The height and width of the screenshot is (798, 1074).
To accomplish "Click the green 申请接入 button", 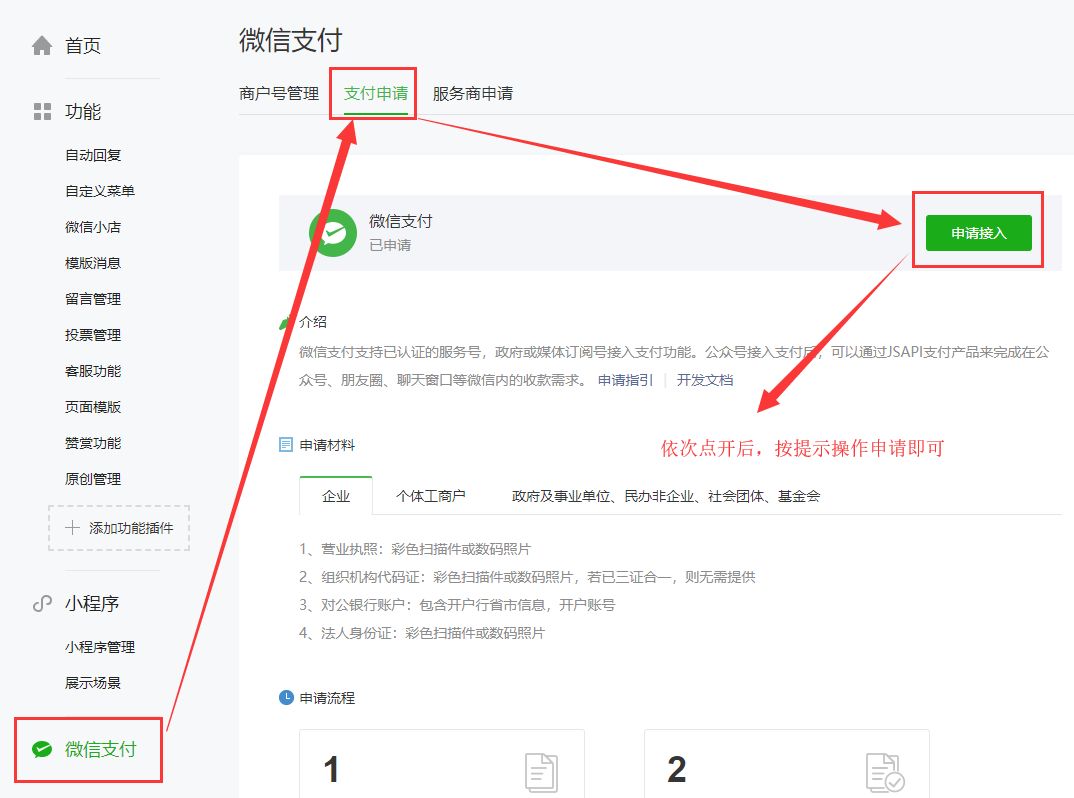I will pos(979,233).
